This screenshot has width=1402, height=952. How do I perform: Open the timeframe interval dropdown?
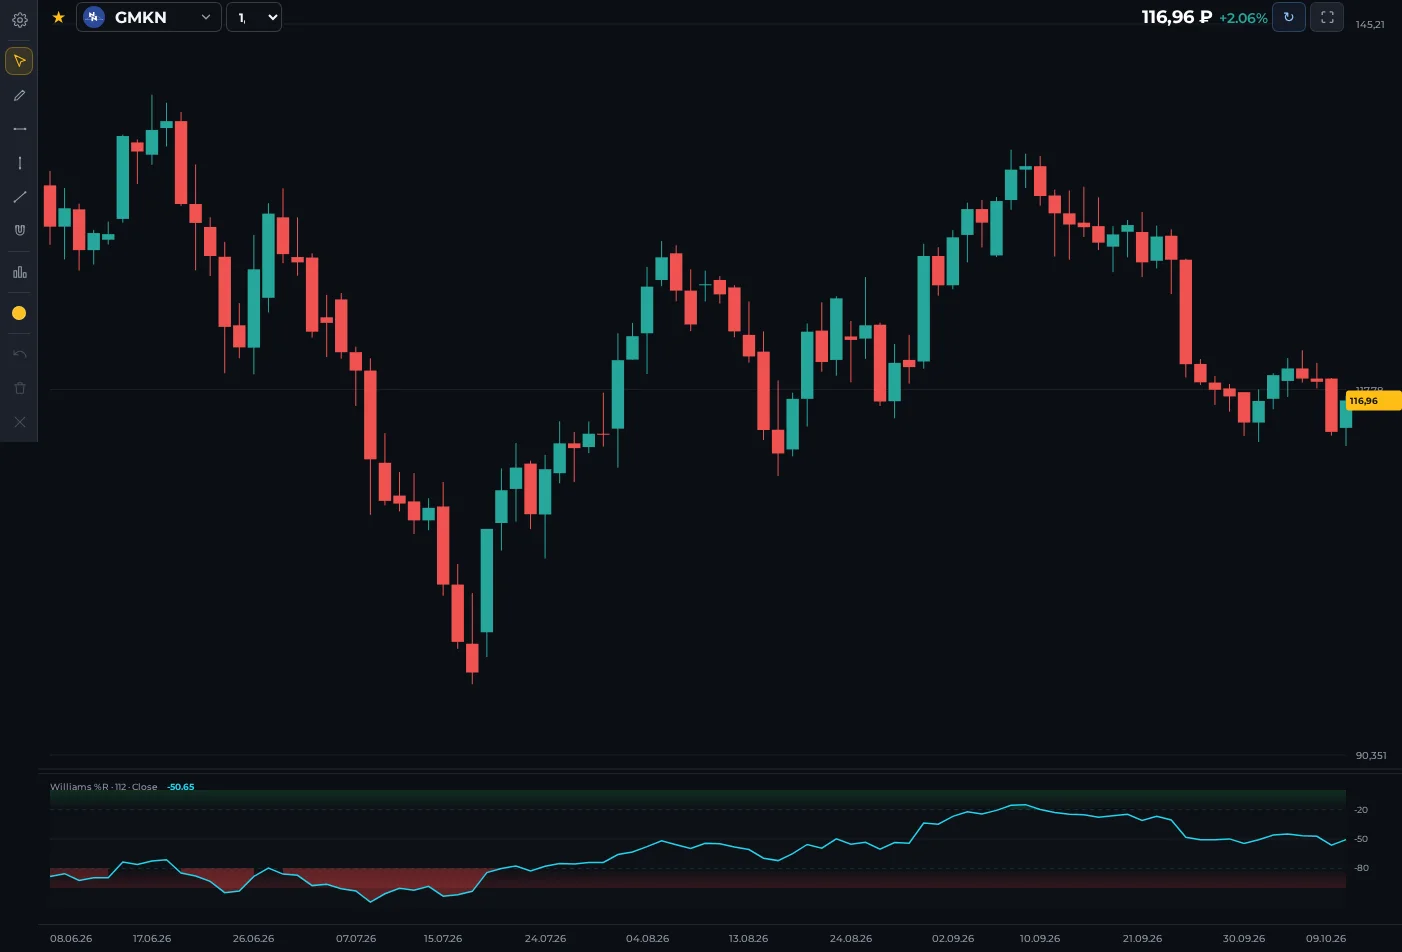(254, 17)
